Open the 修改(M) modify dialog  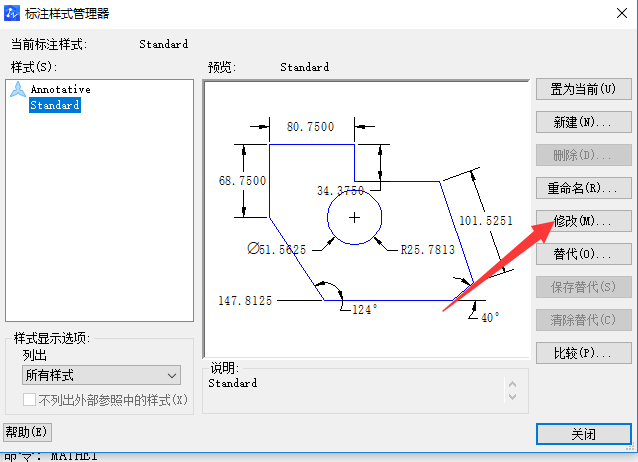pos(584,221)
